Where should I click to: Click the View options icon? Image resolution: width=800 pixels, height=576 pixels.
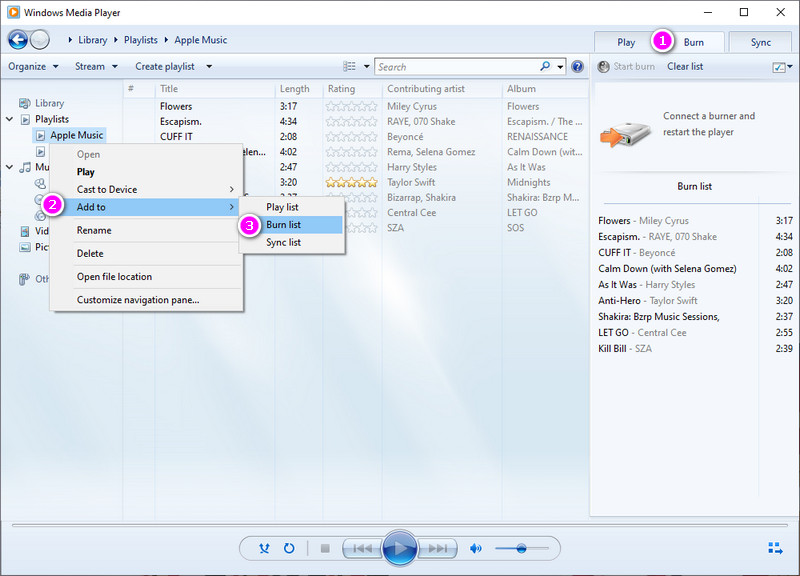point(349,66)
